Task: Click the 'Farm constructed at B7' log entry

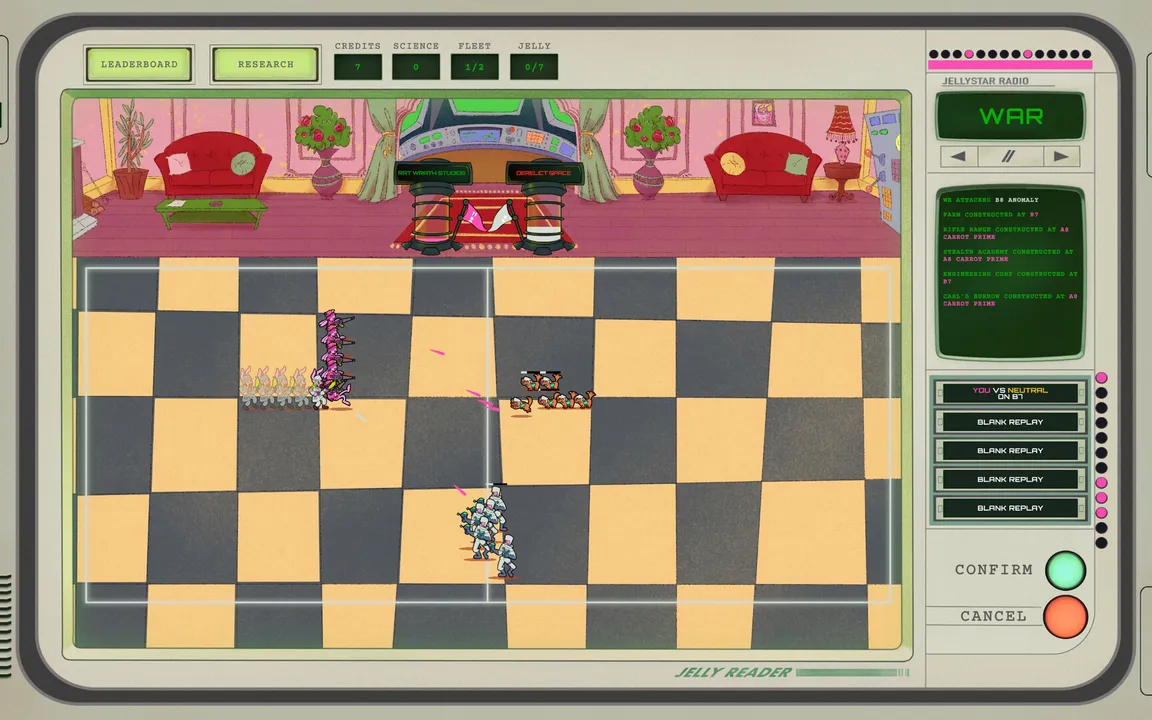Action: (x=990, y=215)
